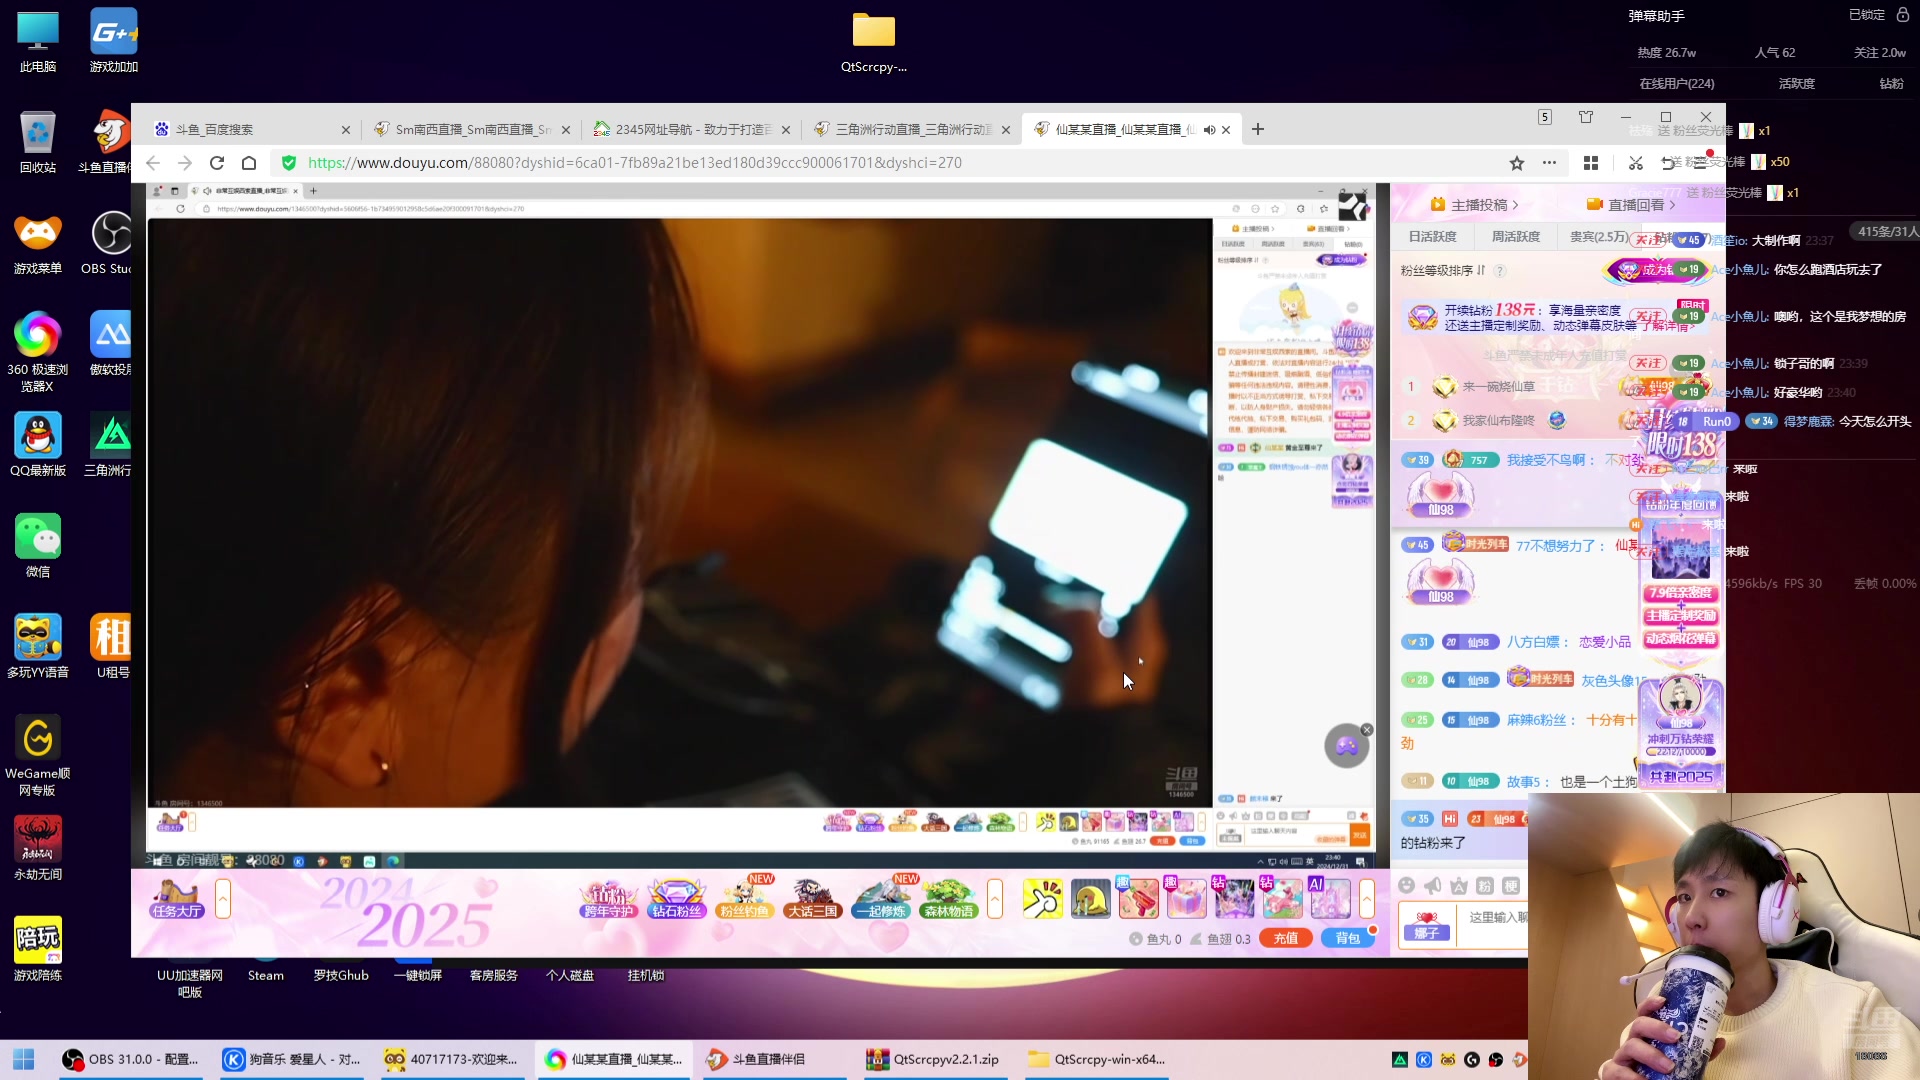Open the 森林物语 activity icon
1920x1080 pixels.
point(949,898)
